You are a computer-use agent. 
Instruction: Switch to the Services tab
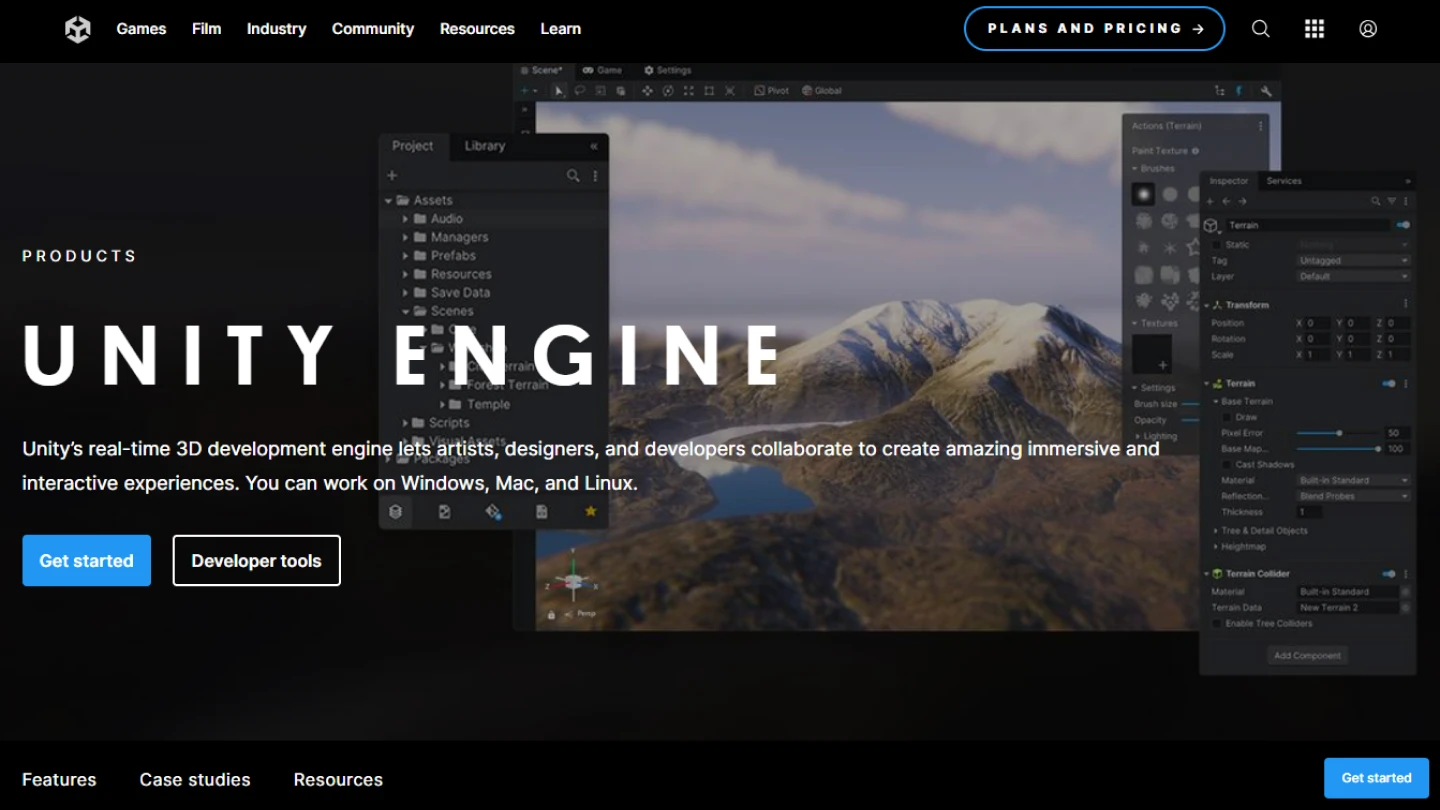pos(1284,181)
